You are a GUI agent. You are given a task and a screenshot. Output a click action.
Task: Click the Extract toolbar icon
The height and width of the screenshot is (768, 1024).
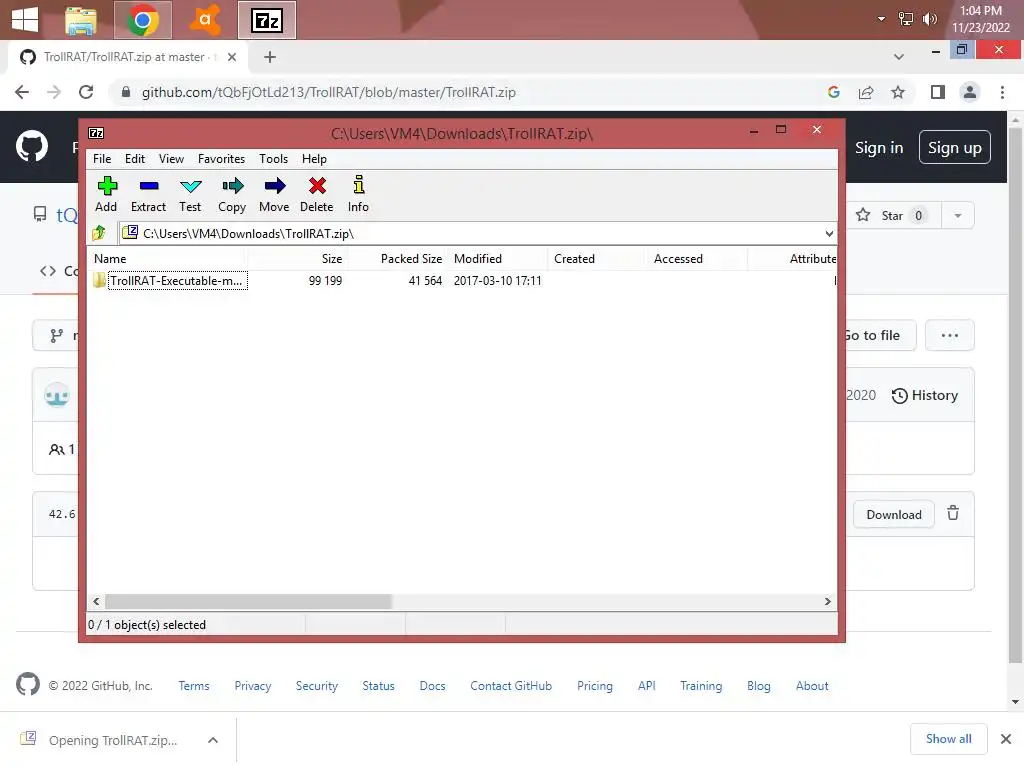pos(149,187)
